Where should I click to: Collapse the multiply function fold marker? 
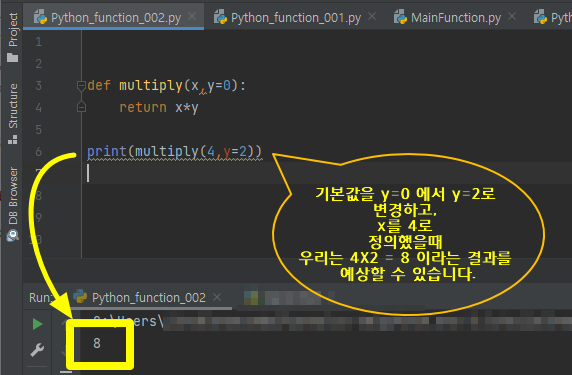tap(81, 86)
